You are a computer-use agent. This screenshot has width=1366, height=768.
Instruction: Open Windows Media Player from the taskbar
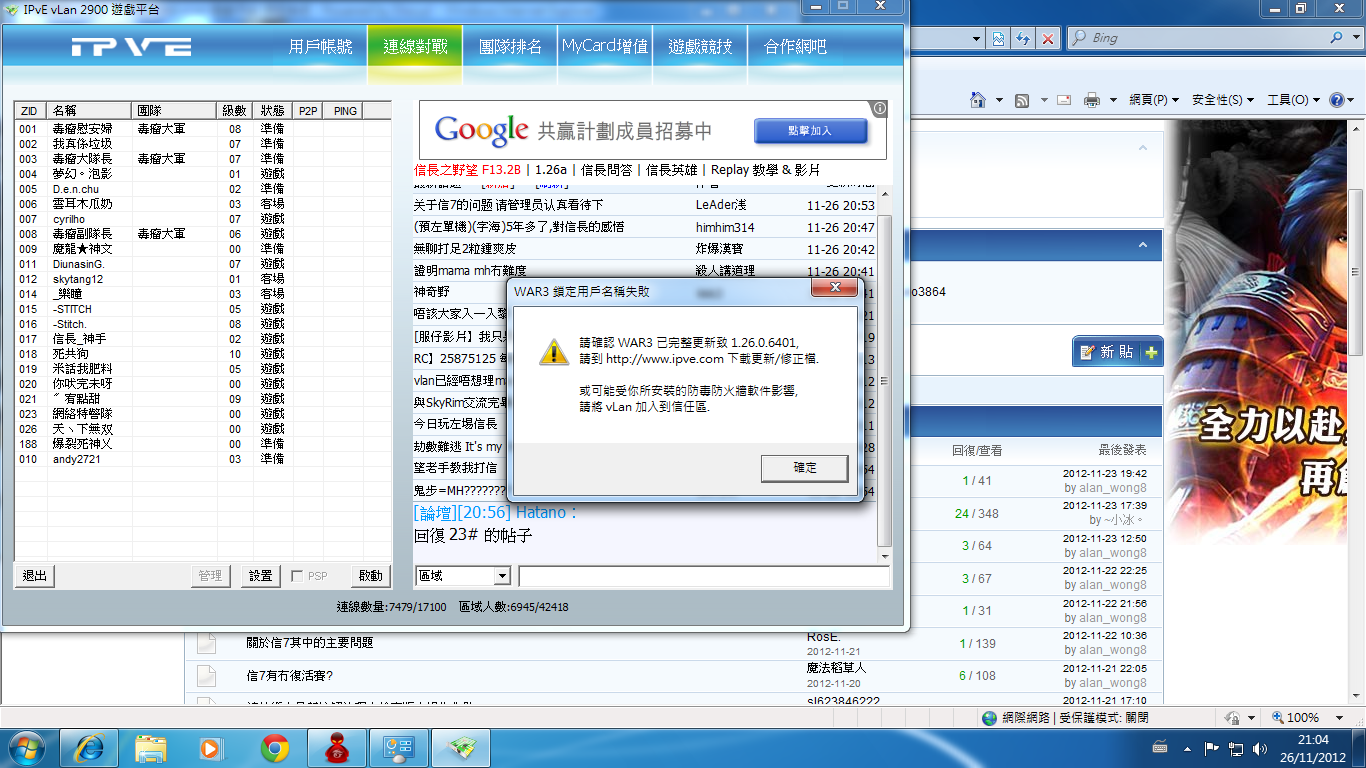(212, 747)
